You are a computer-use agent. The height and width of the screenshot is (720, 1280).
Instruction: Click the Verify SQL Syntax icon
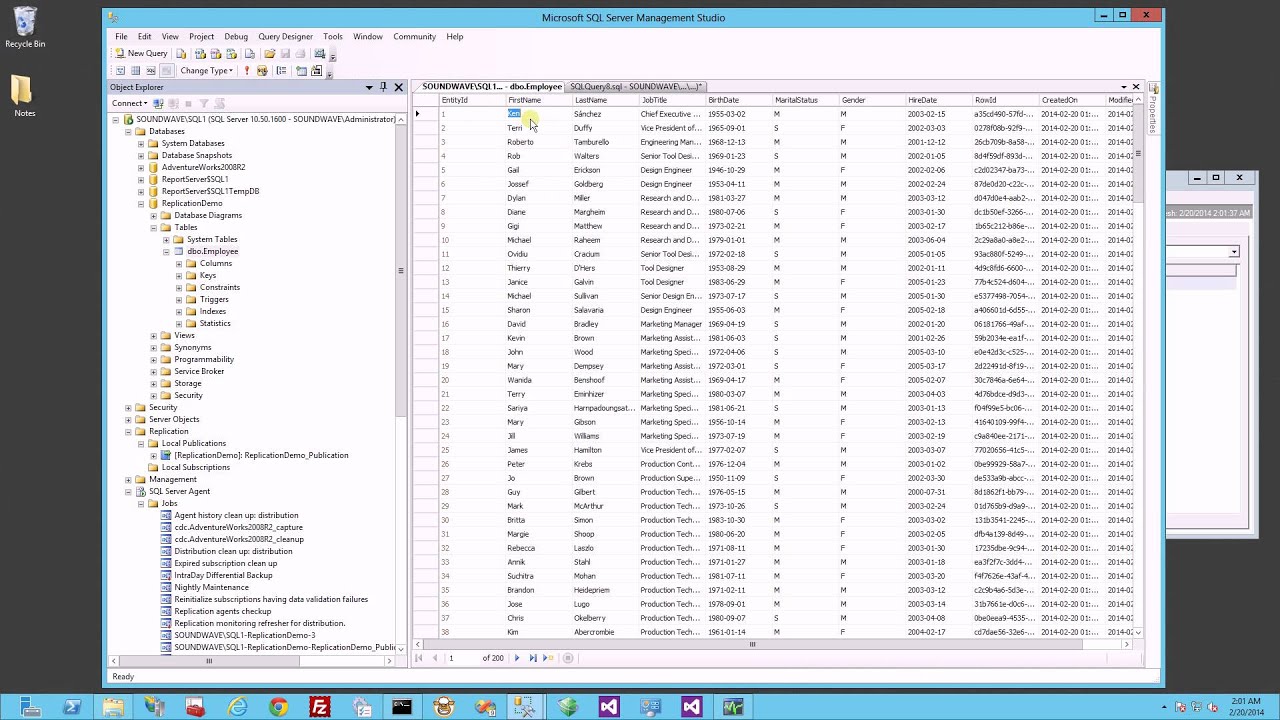click(262, 71)
